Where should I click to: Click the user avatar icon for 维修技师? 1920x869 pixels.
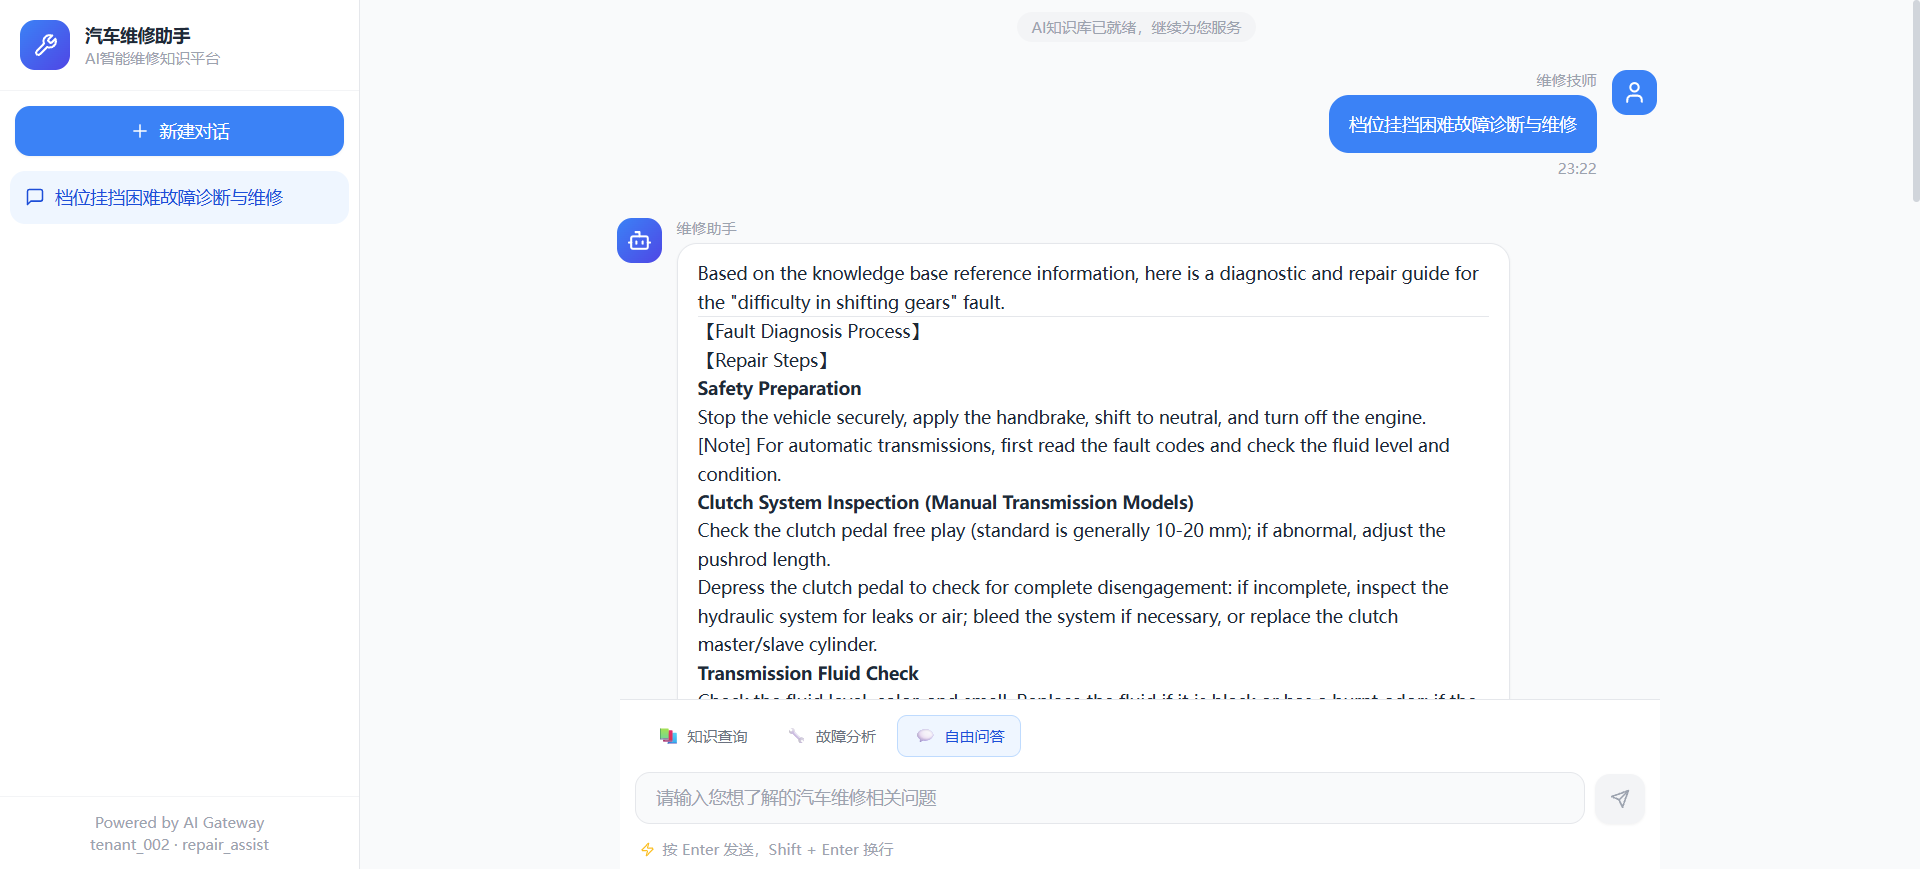(x=1634, y=92)
